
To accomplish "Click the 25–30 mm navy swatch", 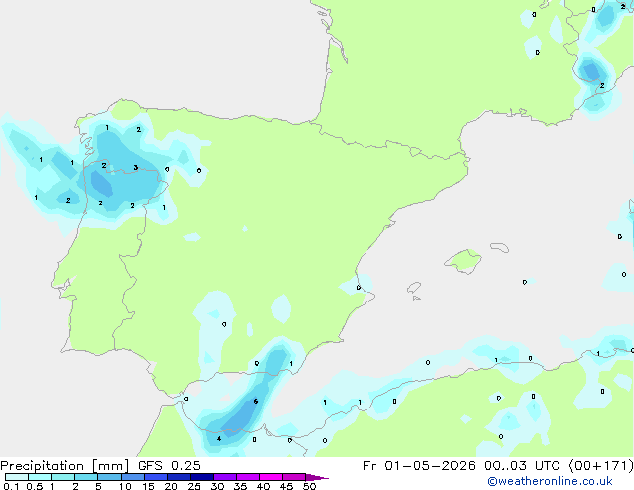I will tap(201, 477).
